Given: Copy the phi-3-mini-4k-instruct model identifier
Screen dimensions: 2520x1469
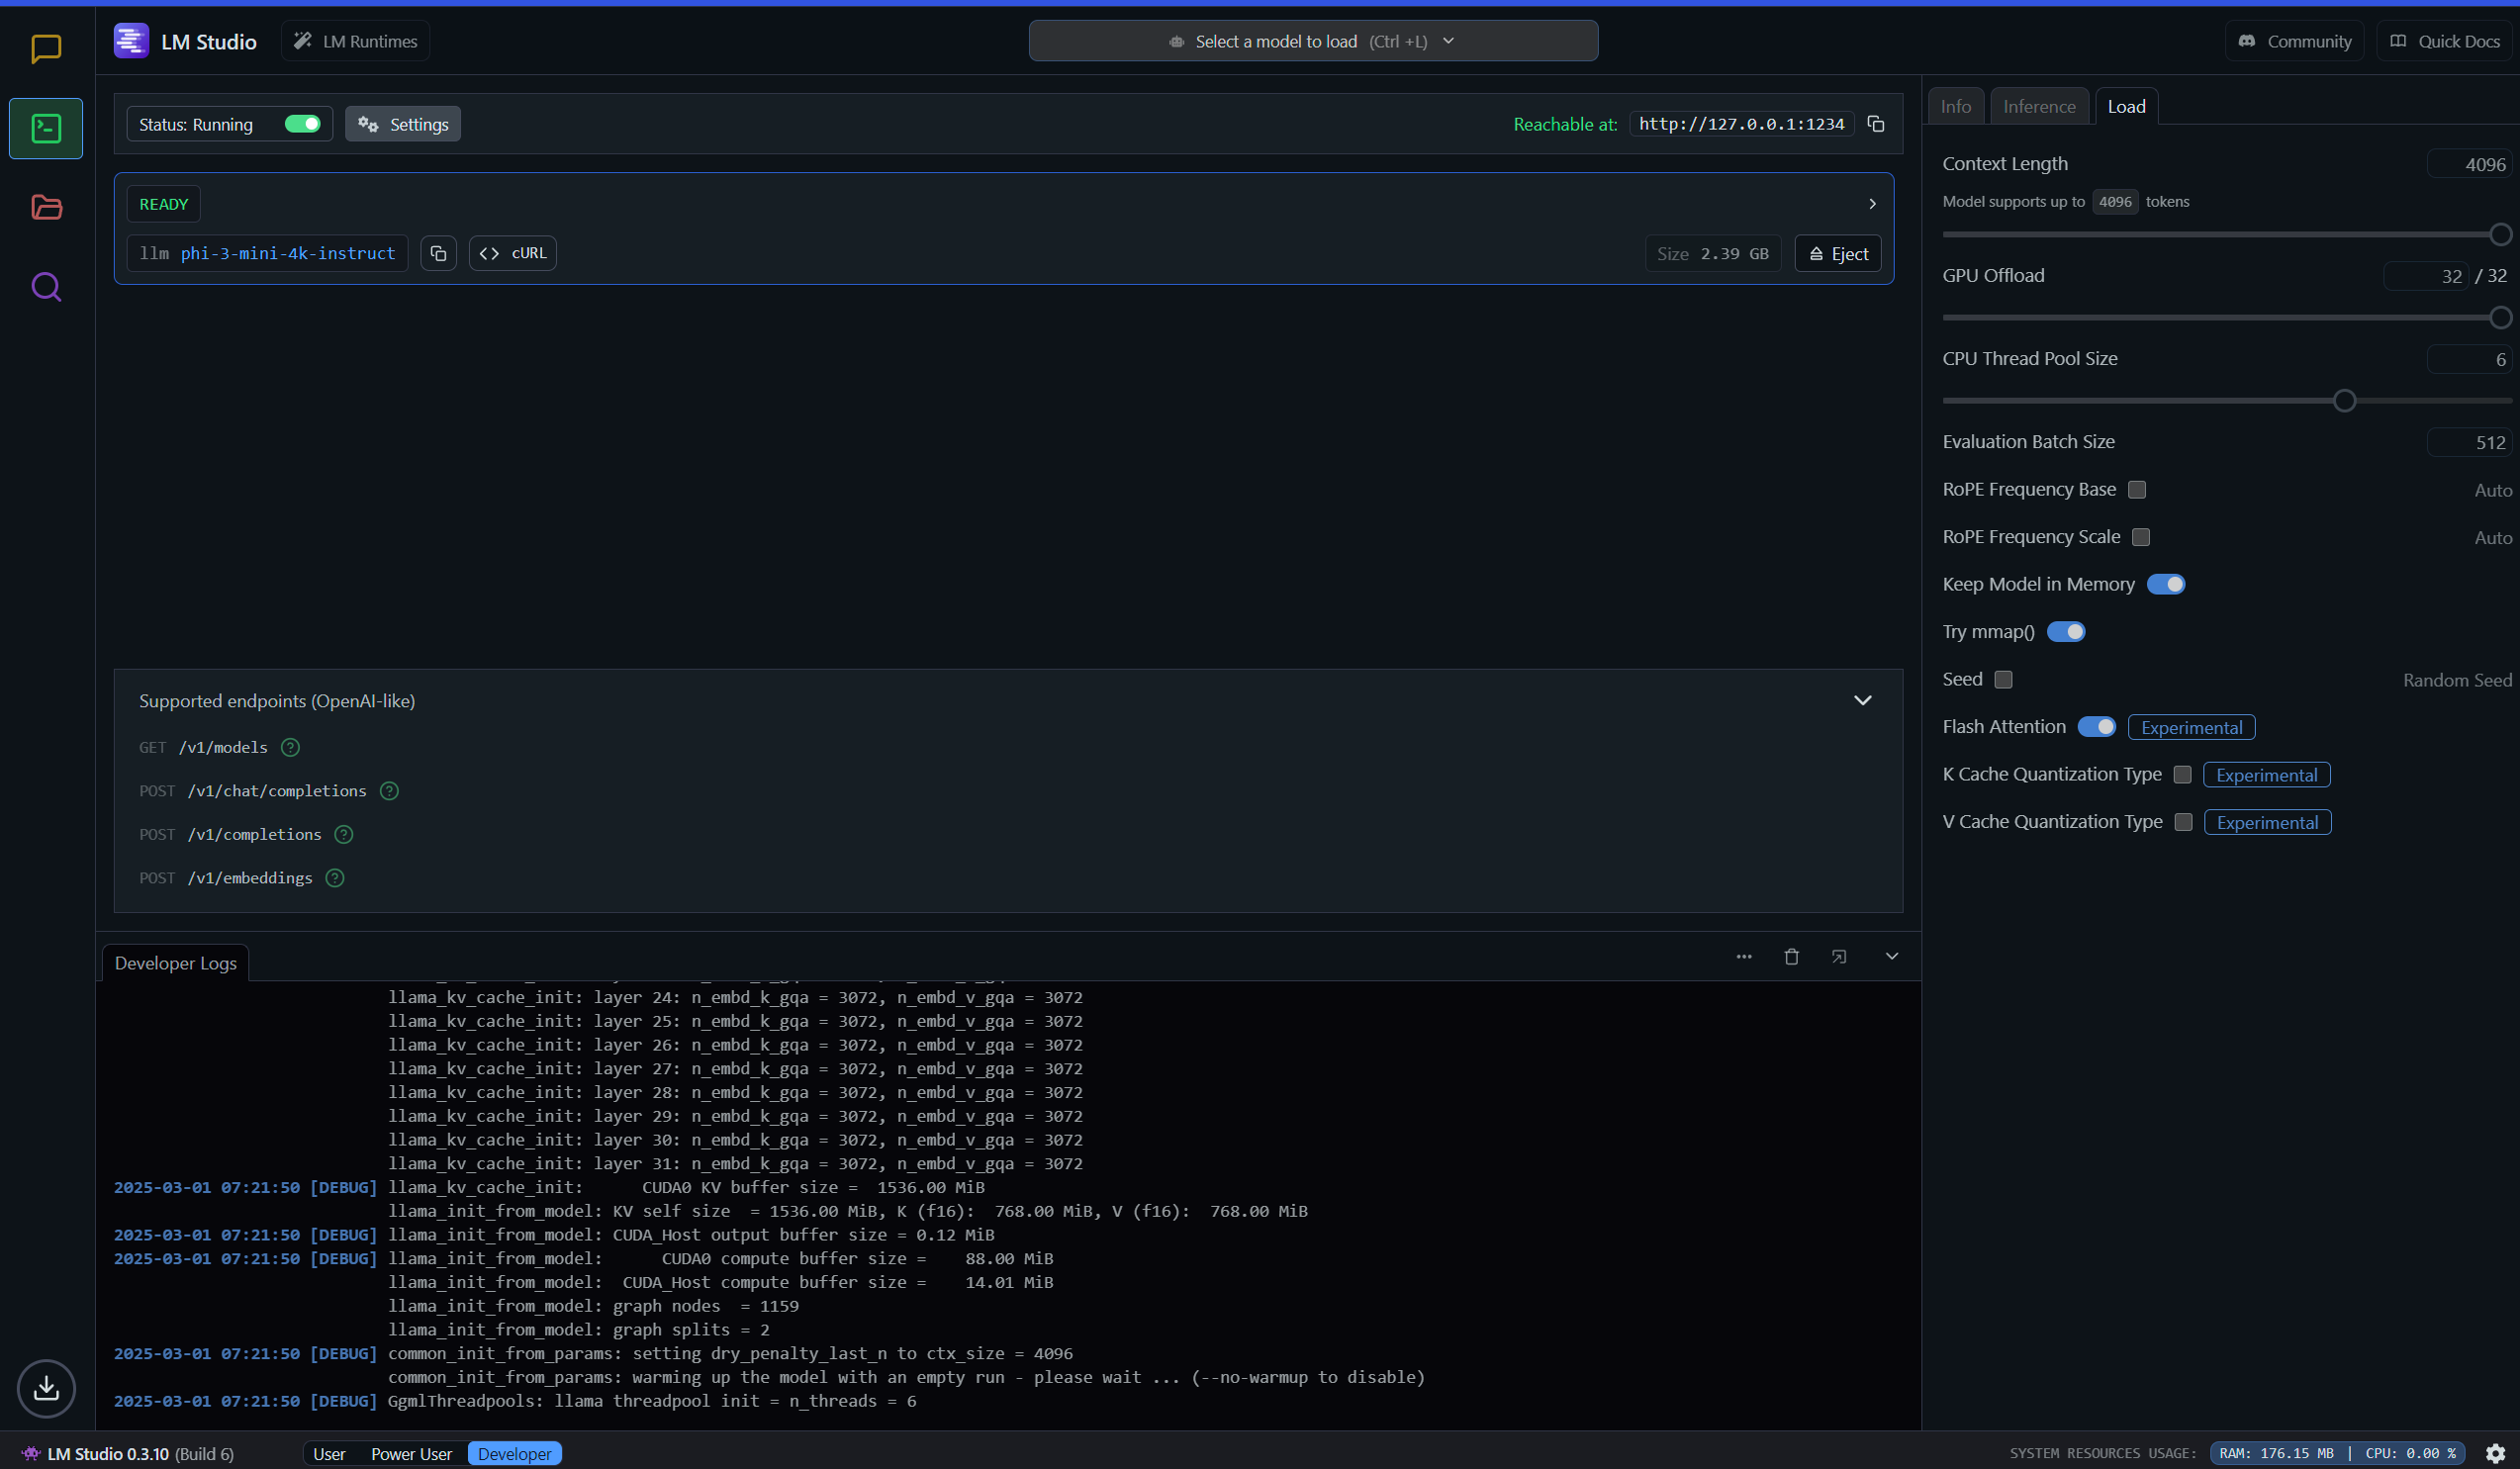Looking at the screenshot, I should [x=438, y=253].
